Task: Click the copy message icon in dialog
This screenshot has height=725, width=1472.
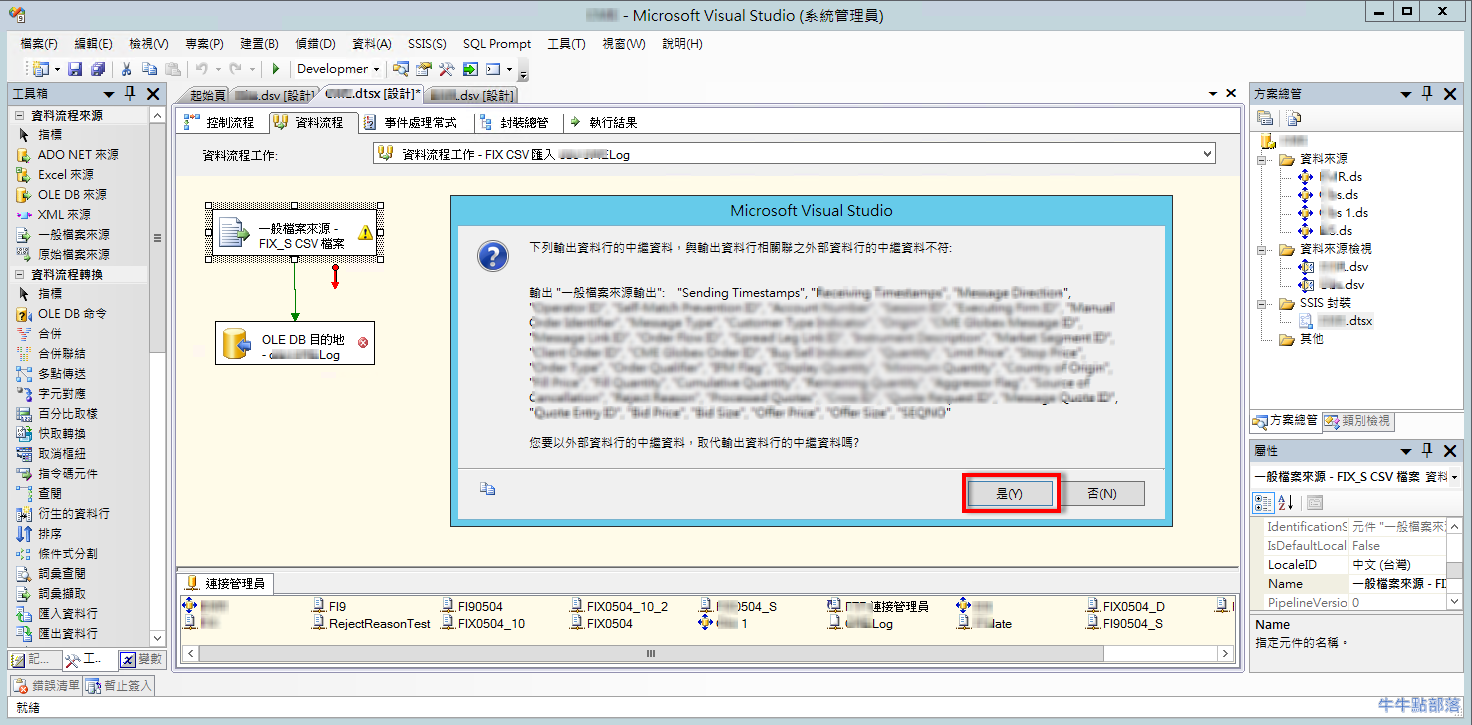Action: coord(488,489)
